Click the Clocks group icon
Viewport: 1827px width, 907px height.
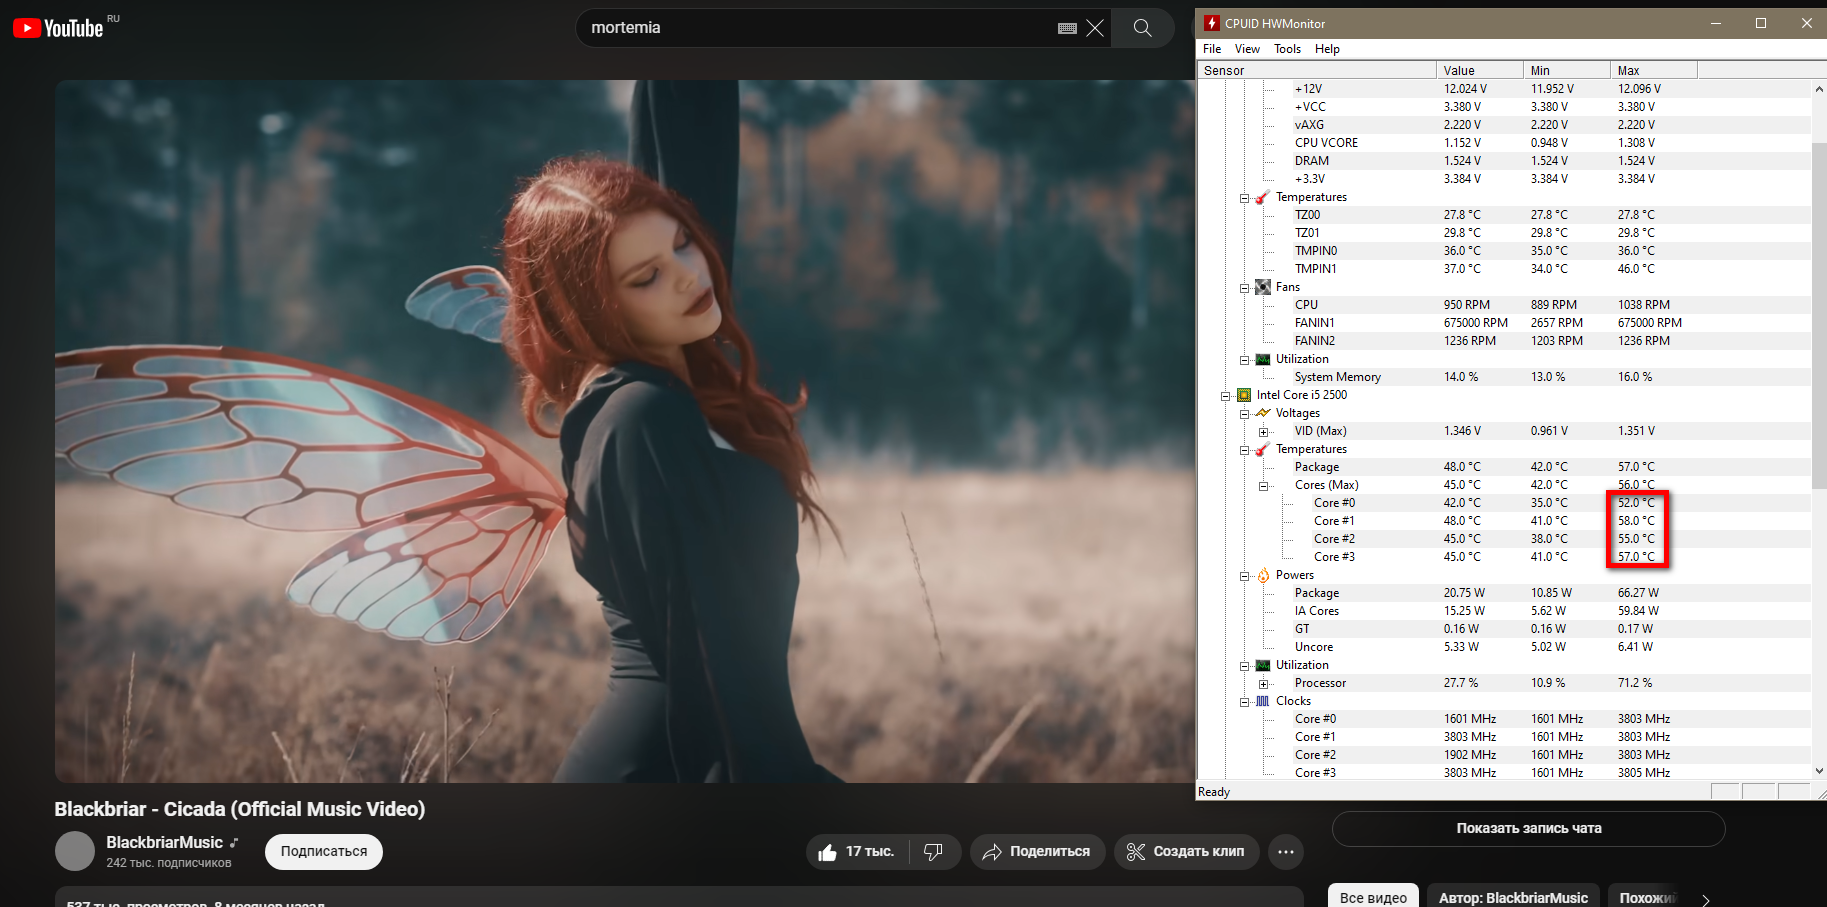(1263, 701)
